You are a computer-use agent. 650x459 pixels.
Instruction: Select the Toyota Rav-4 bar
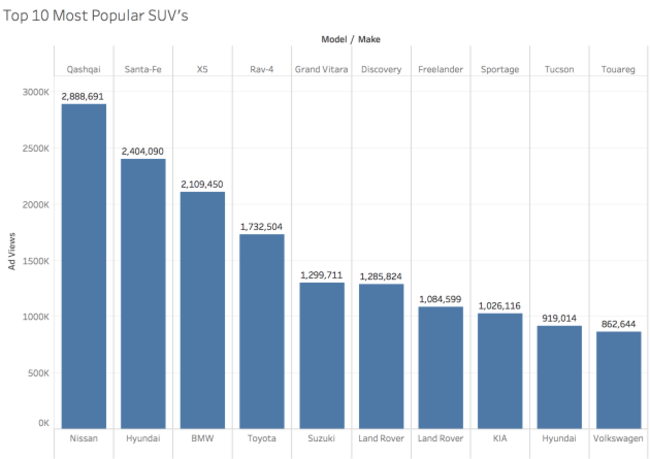pyautogui.click(x=261, y=330)
